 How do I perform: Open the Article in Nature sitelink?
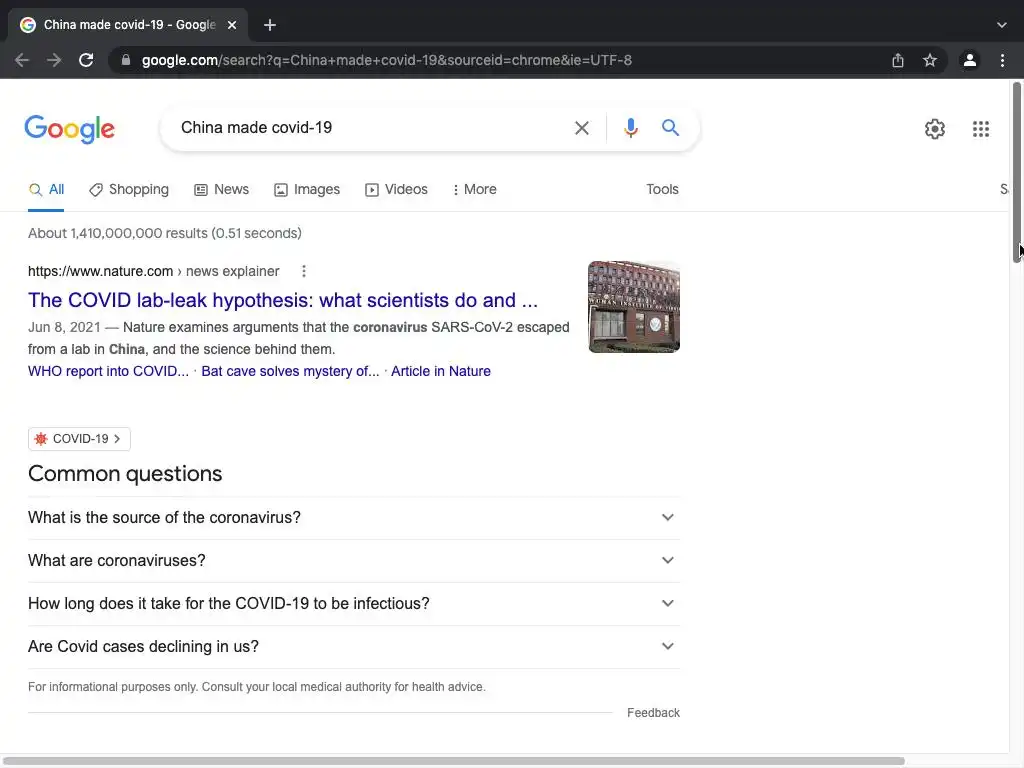pyautogui.click(x=441, y=371)
